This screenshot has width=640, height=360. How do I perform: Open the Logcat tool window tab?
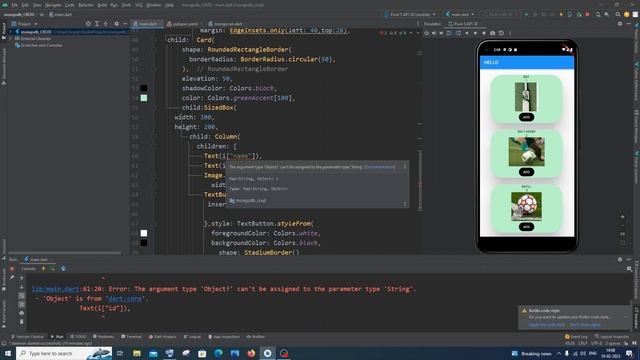pyautogui.click(x=192, y=337)
